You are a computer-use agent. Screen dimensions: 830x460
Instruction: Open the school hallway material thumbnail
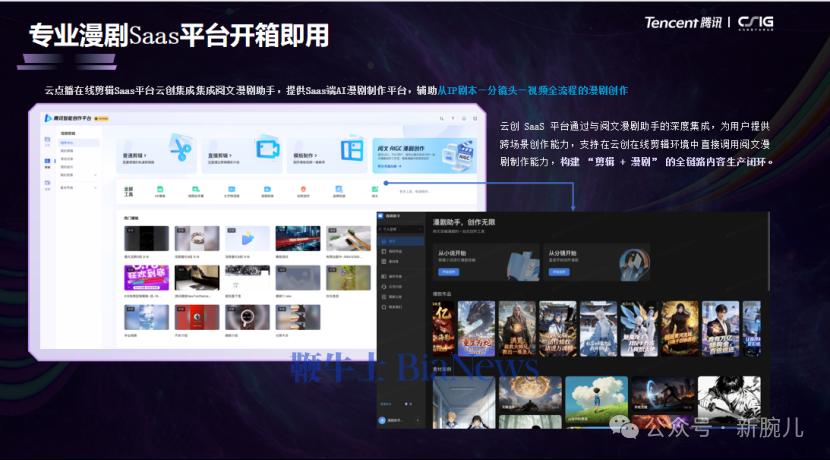(x=464, y=402)
